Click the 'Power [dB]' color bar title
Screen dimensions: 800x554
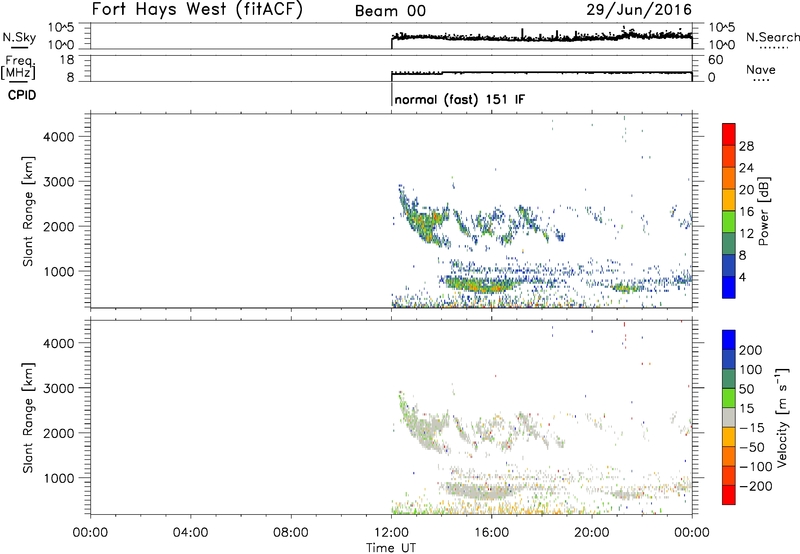coord(764,211)
